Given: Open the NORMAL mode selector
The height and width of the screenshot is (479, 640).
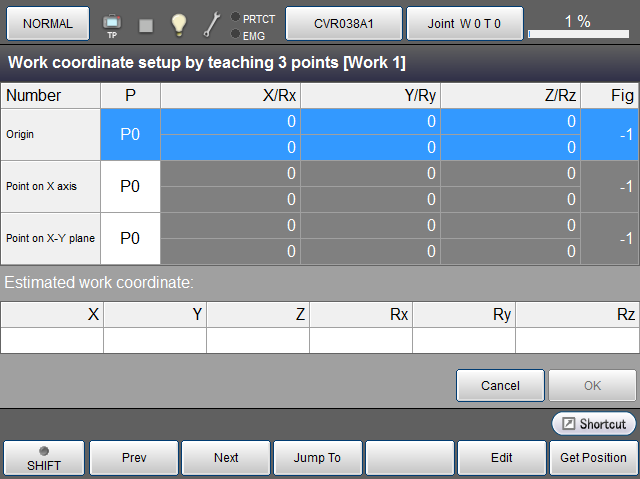Looking at the screenshot, I should click(x=47, y=23).
